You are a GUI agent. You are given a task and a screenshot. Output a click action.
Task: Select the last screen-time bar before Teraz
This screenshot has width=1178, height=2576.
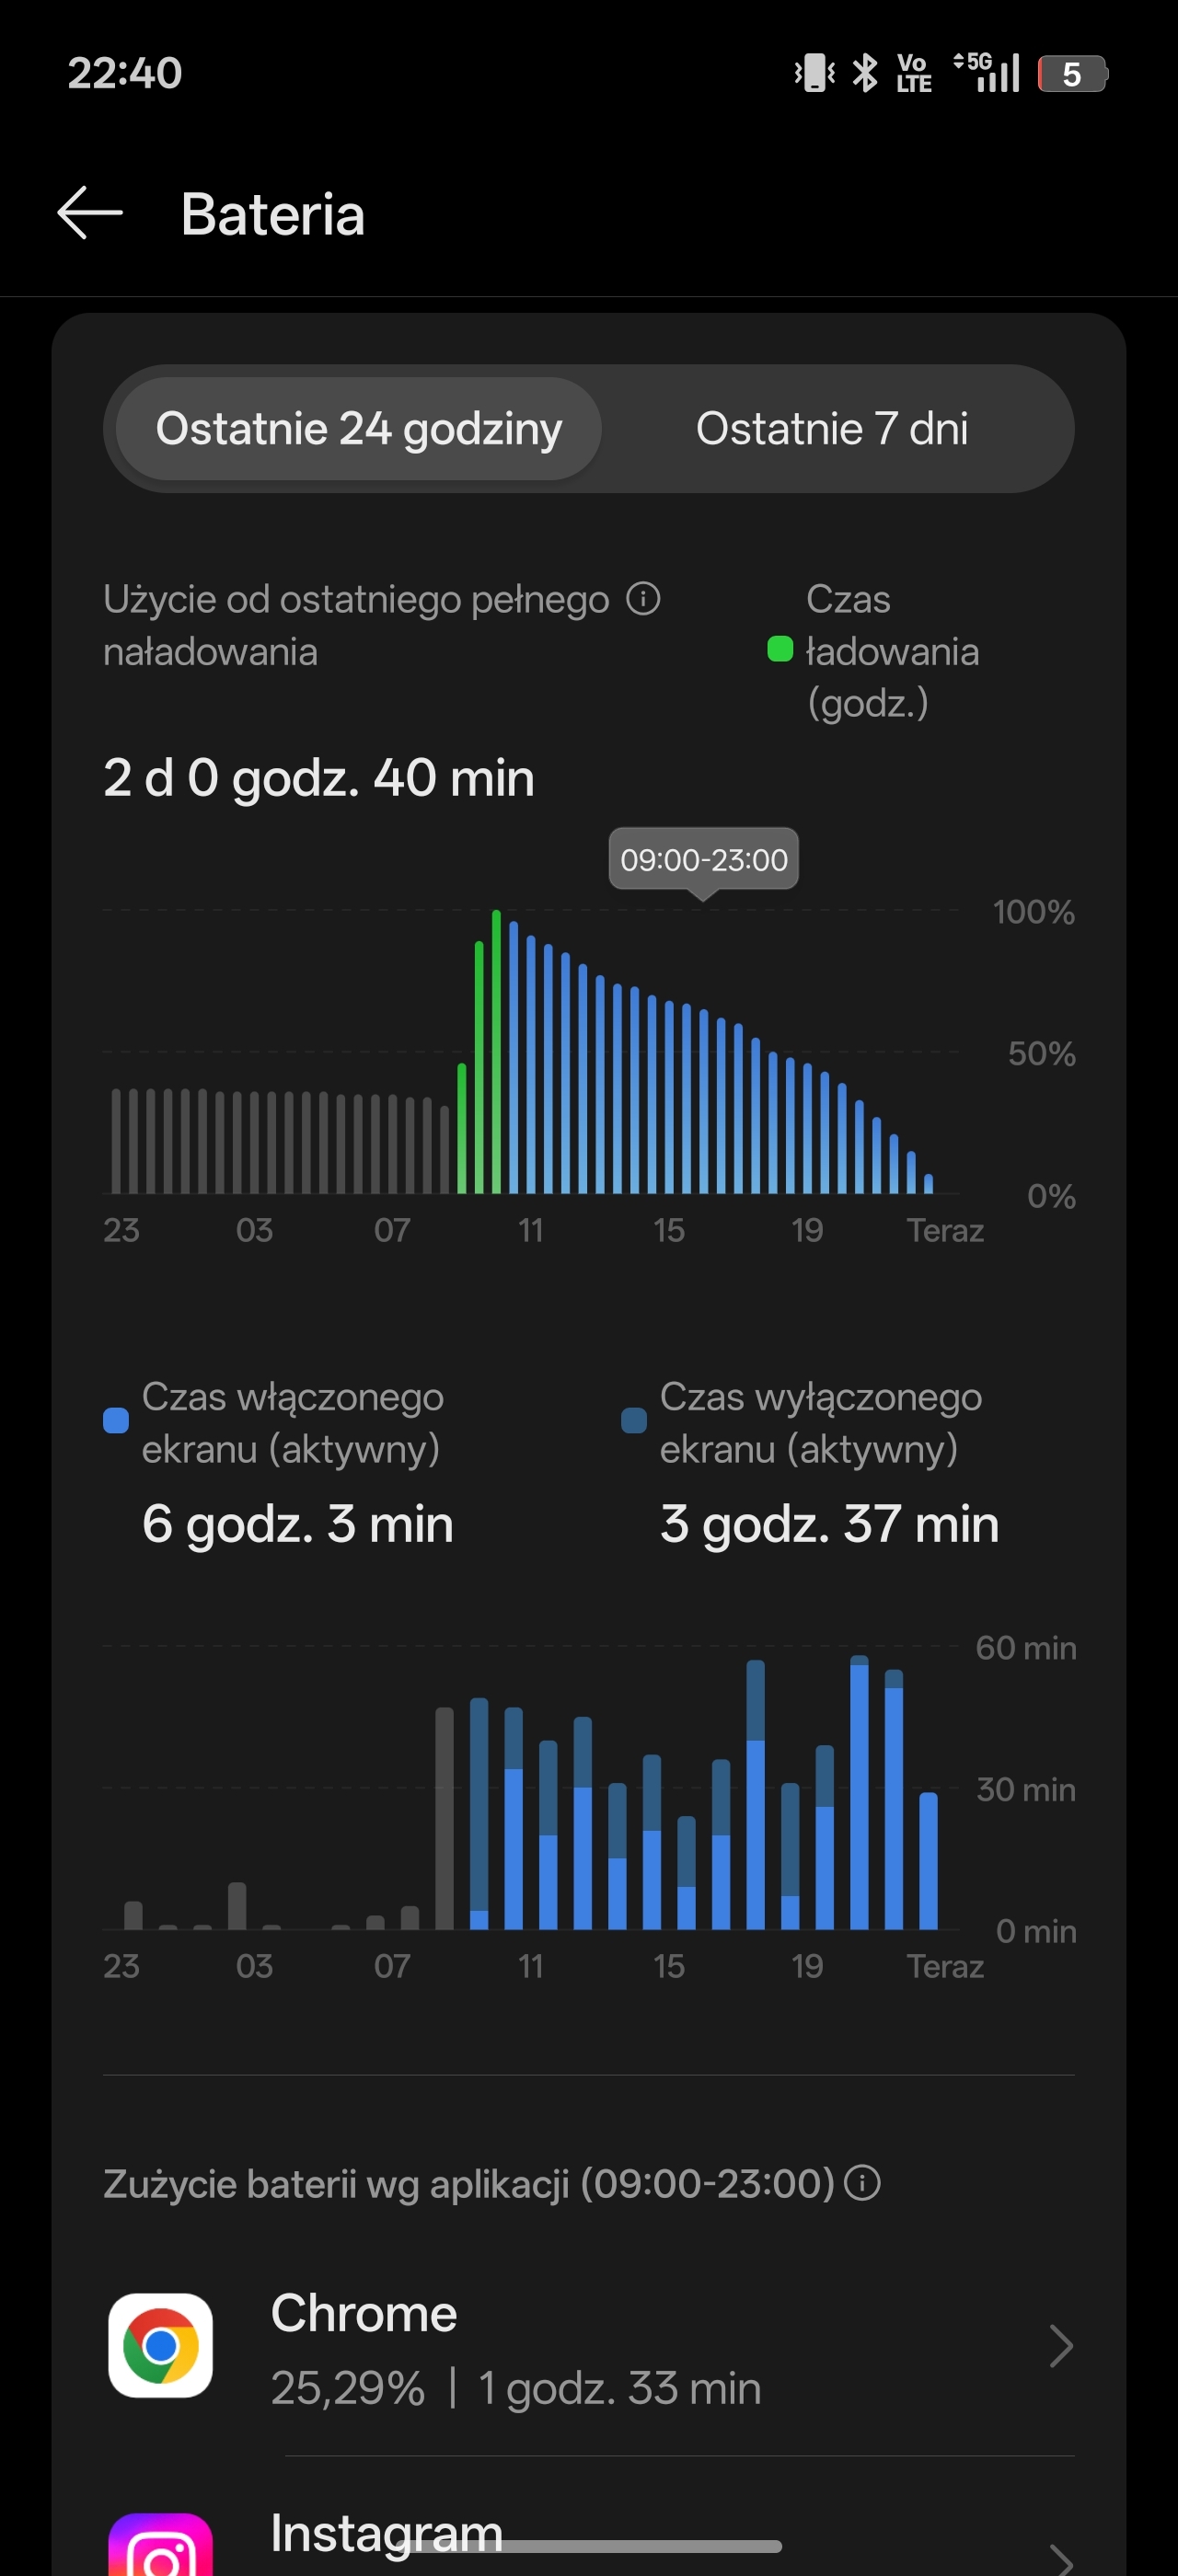click(x=928, y=1860)
